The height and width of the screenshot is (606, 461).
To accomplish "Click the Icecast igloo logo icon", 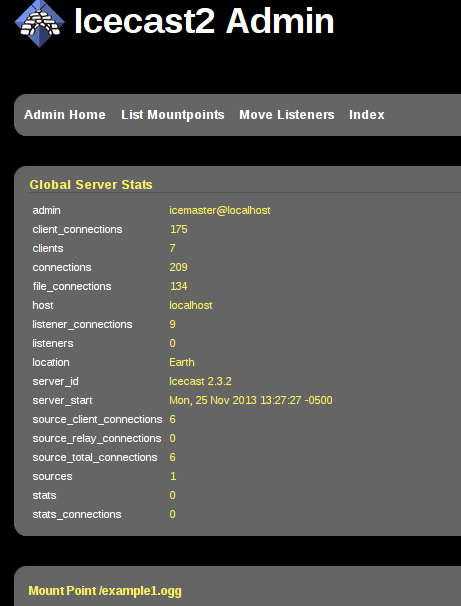I will click(40, 23).
